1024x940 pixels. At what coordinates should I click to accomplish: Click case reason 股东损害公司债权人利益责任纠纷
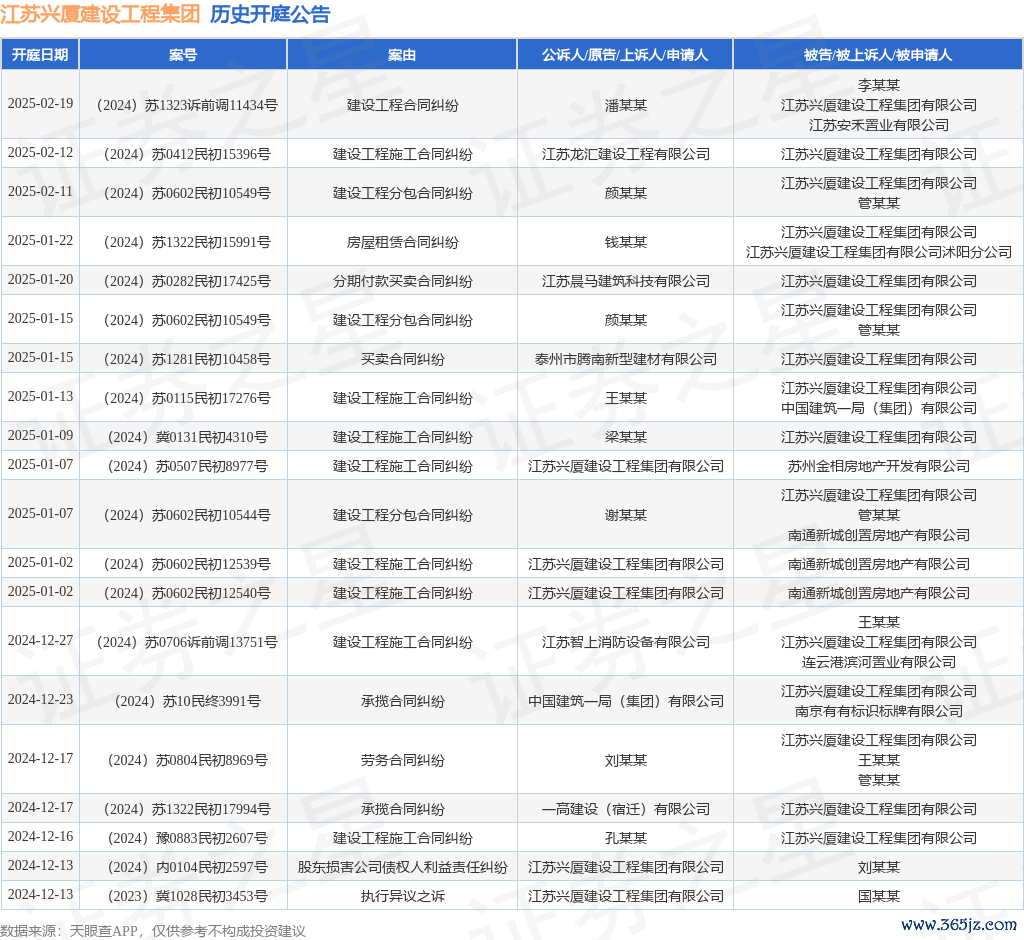coord(402,867)
